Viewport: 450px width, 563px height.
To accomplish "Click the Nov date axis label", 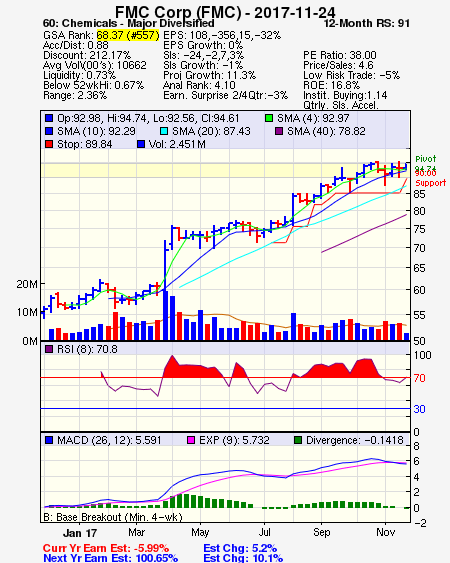I will click(385, 532).
